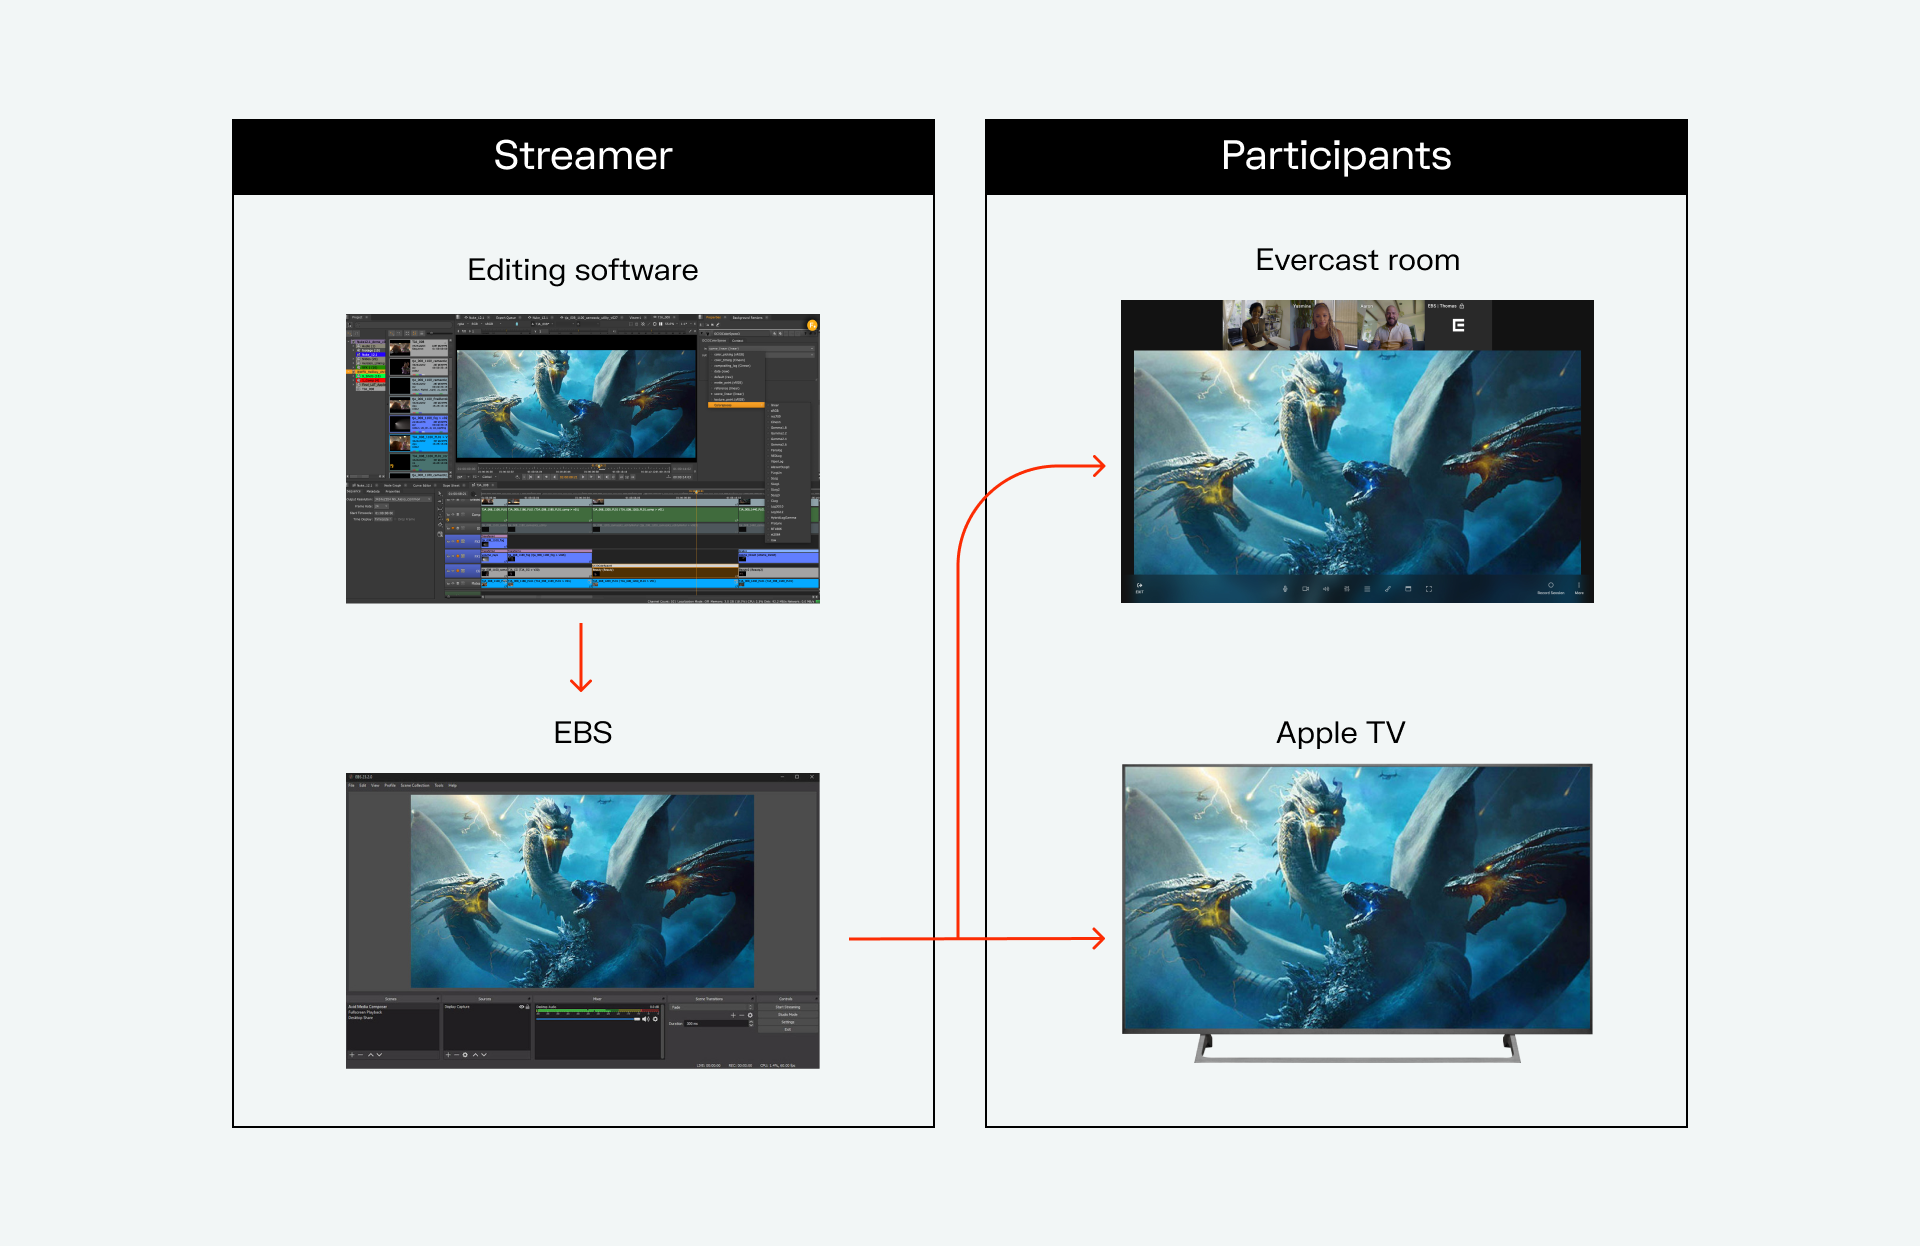Enter fullscreen via Evercast fullscreen icon
The height and width of the screenshot is (1246, 1920).
point(1429,589)
